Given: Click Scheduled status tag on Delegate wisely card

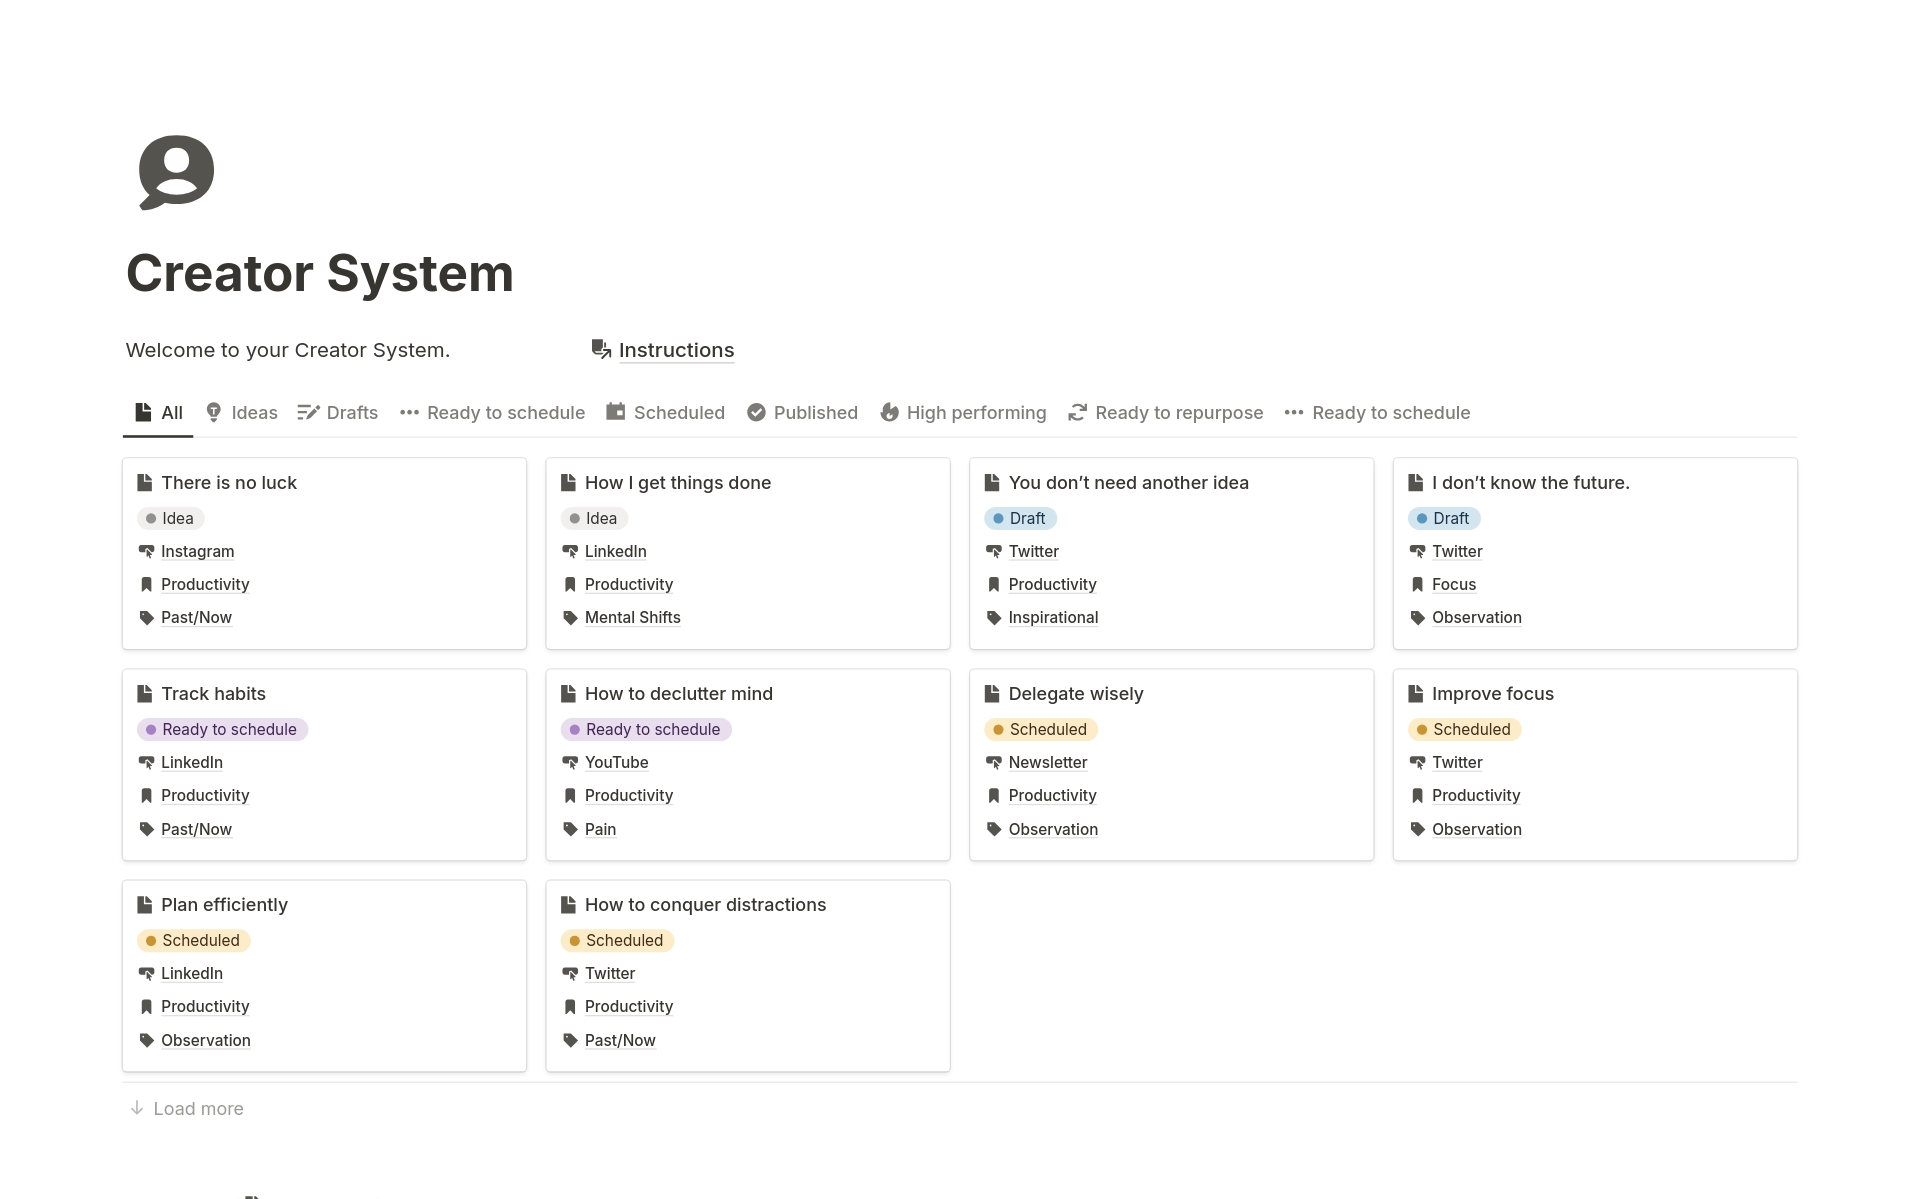Looking at the screenshot, I should point(1040,729).
